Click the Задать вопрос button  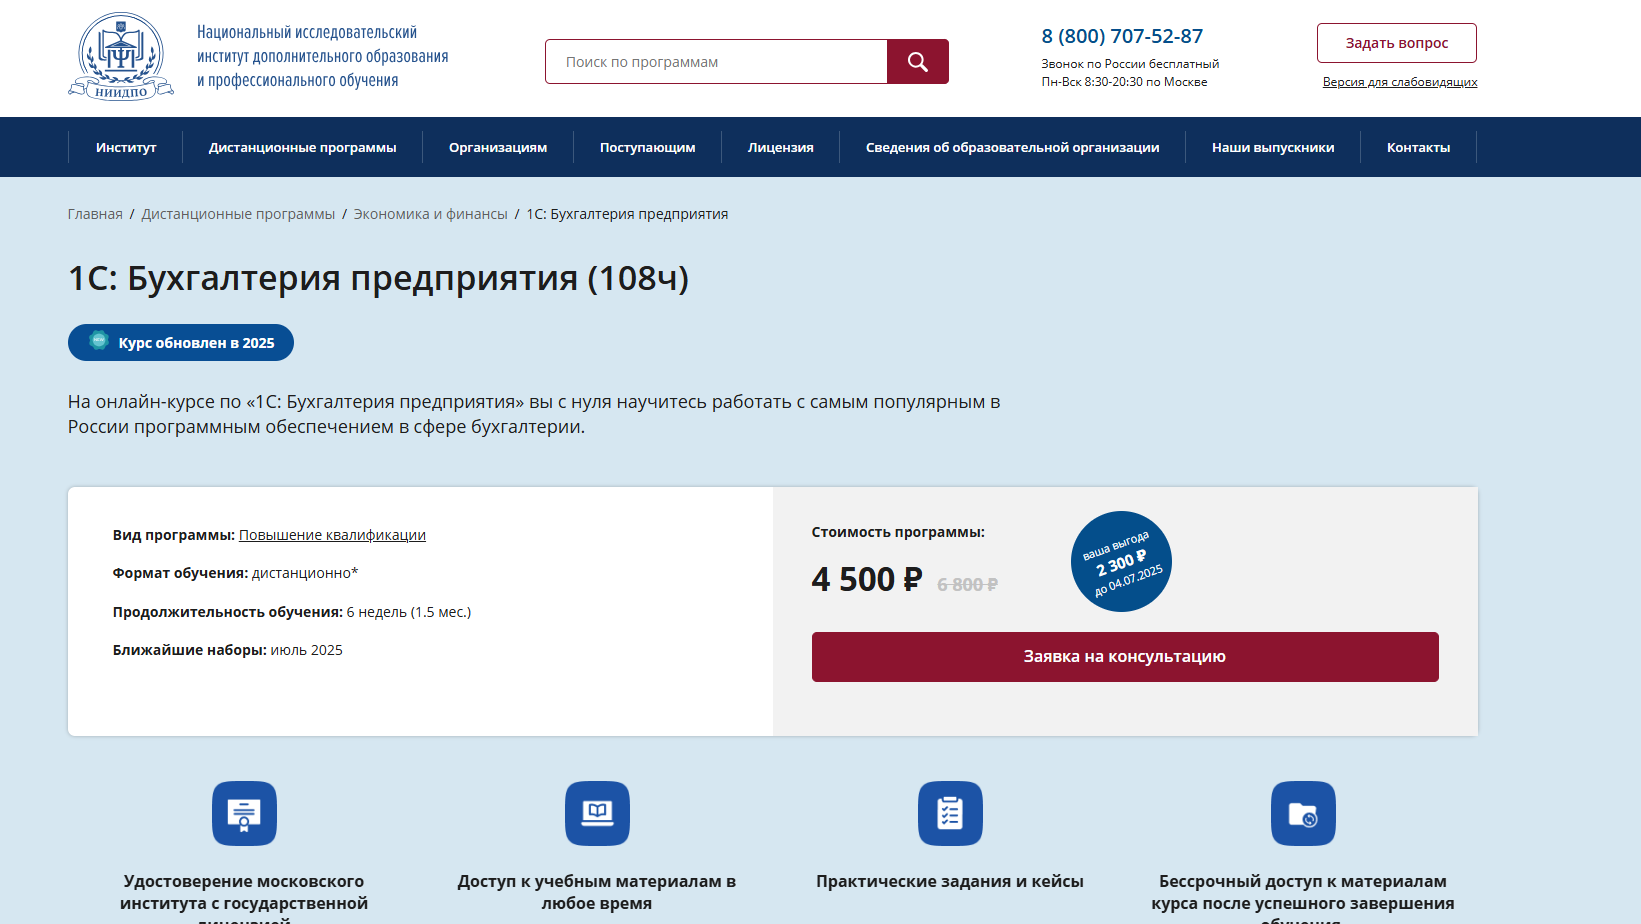(x=1396, y=43)
